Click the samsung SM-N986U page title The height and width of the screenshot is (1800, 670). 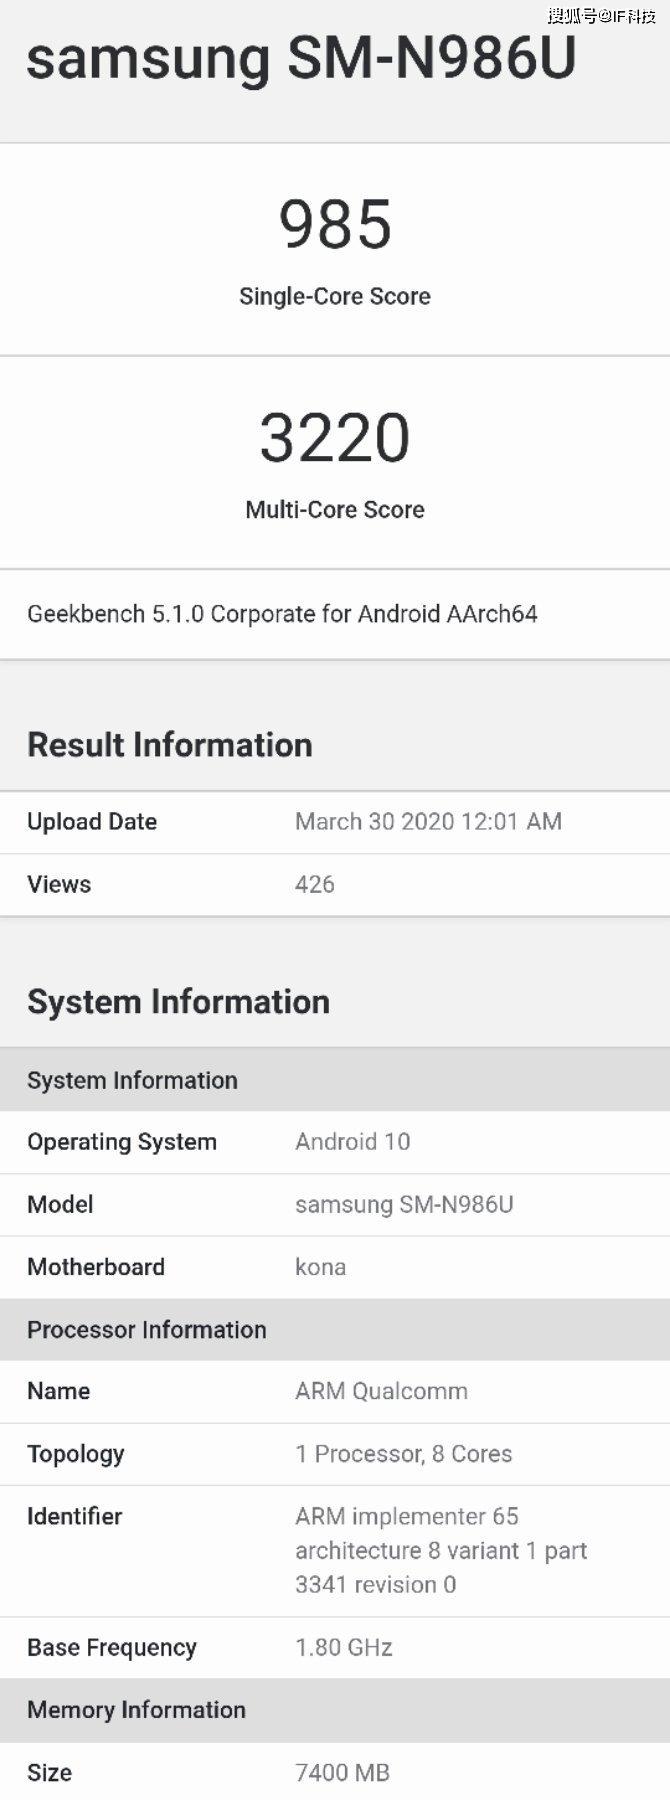301,58
